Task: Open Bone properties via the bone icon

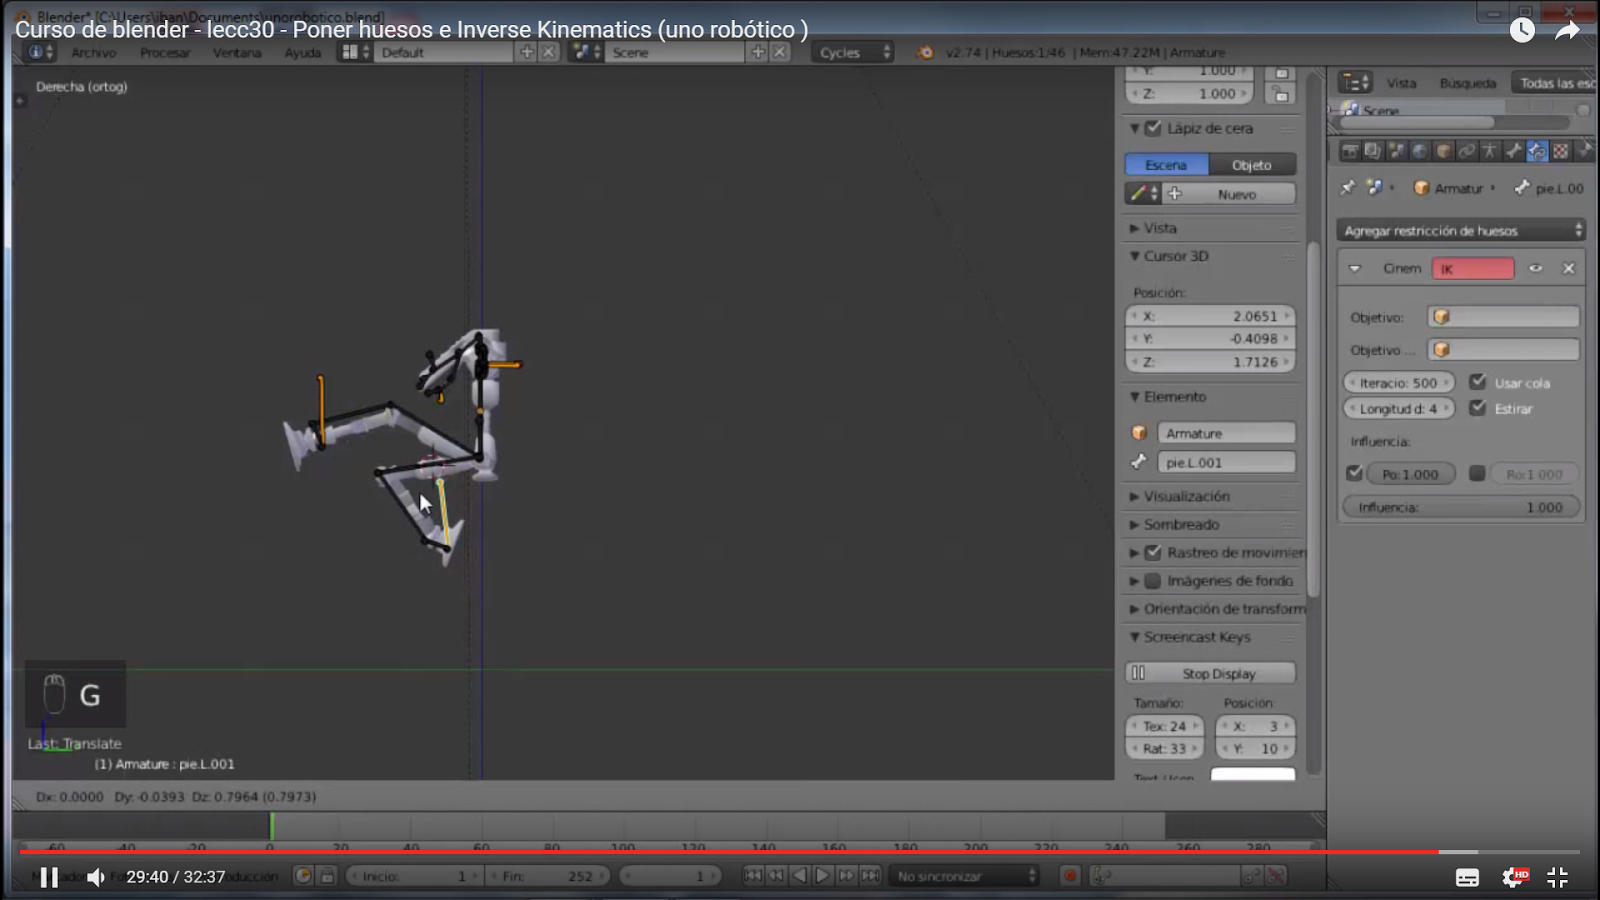Action: pyautogui.click(x=1514, y=150)
